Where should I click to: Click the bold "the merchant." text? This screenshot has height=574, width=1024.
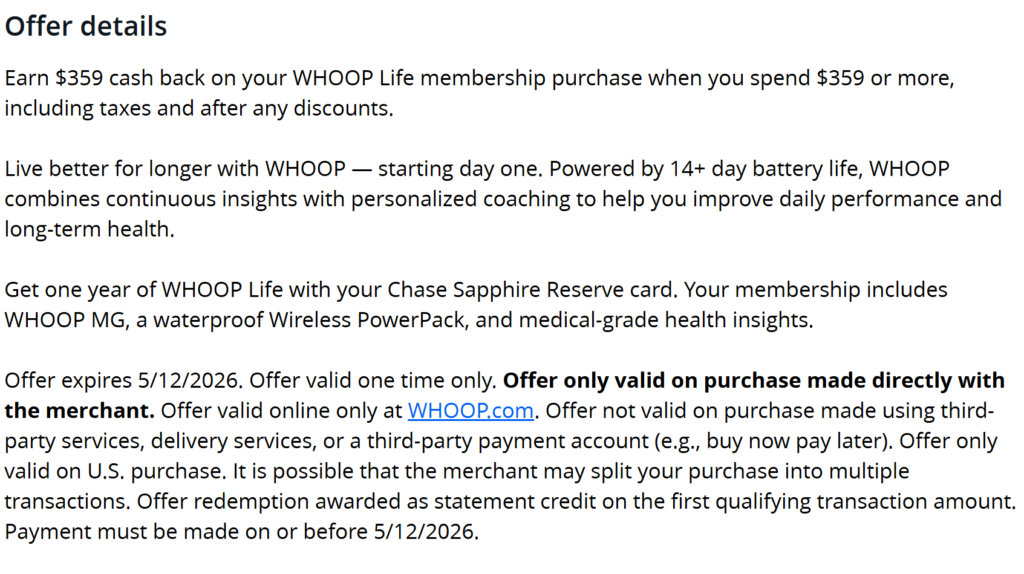(x=79, y=411)
